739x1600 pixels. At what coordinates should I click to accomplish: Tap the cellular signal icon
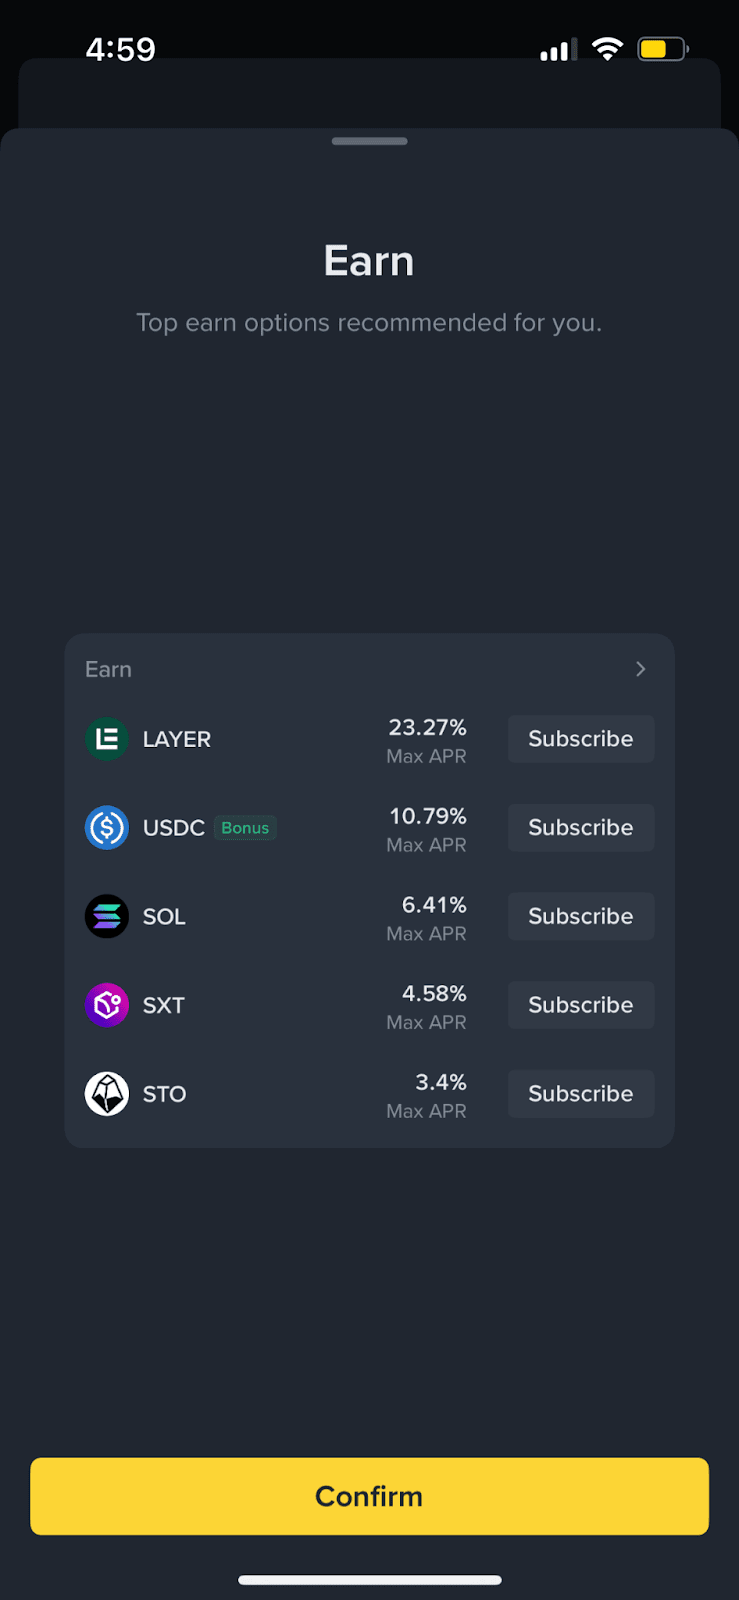556,50
